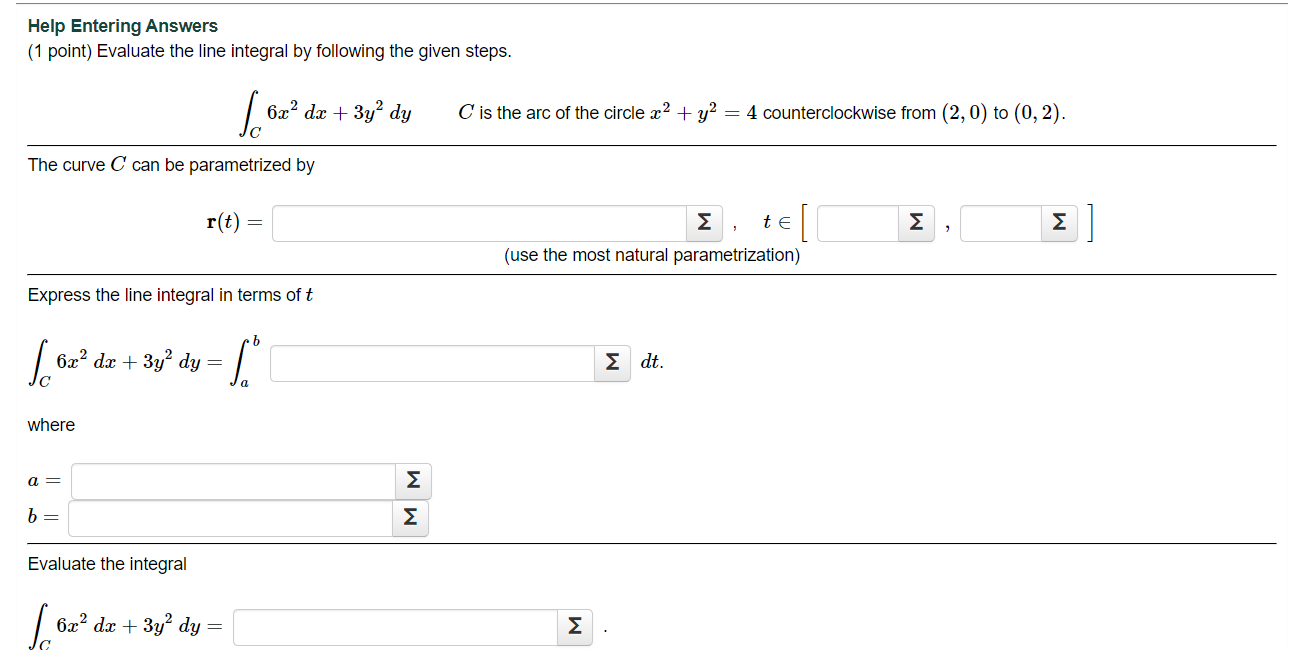Open equation editor for the integrand dt field

tap(611, 363)
